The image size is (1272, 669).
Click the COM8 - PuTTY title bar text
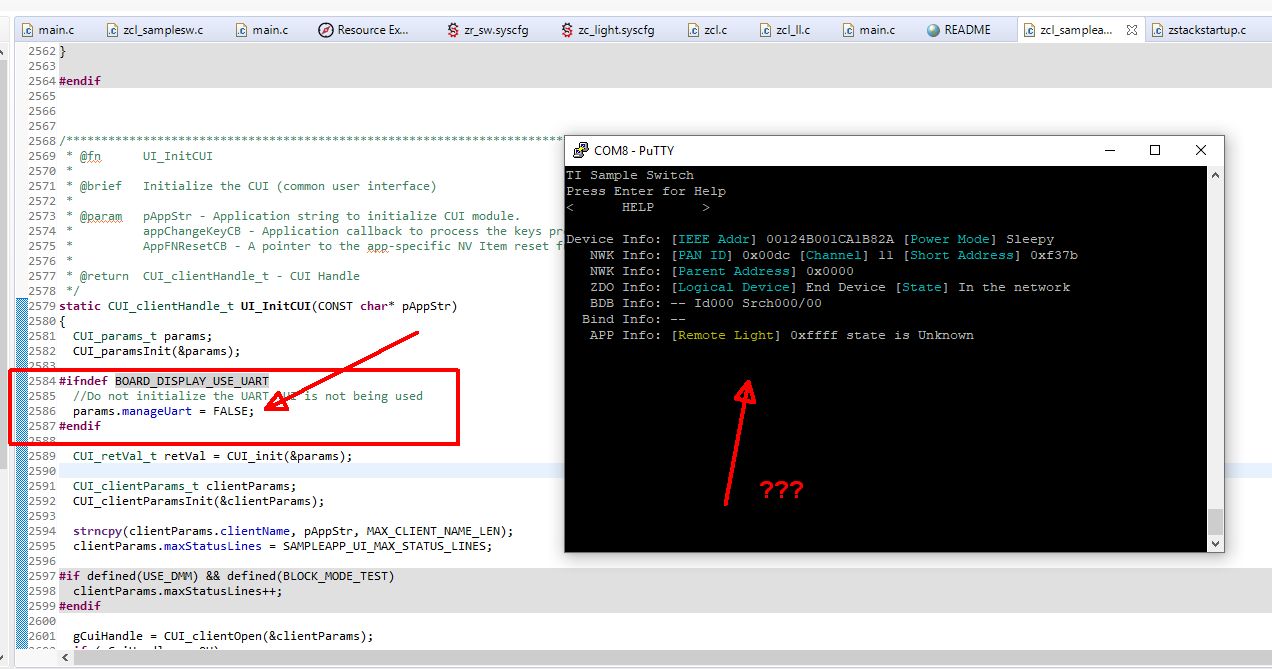(x=634, y=150)
